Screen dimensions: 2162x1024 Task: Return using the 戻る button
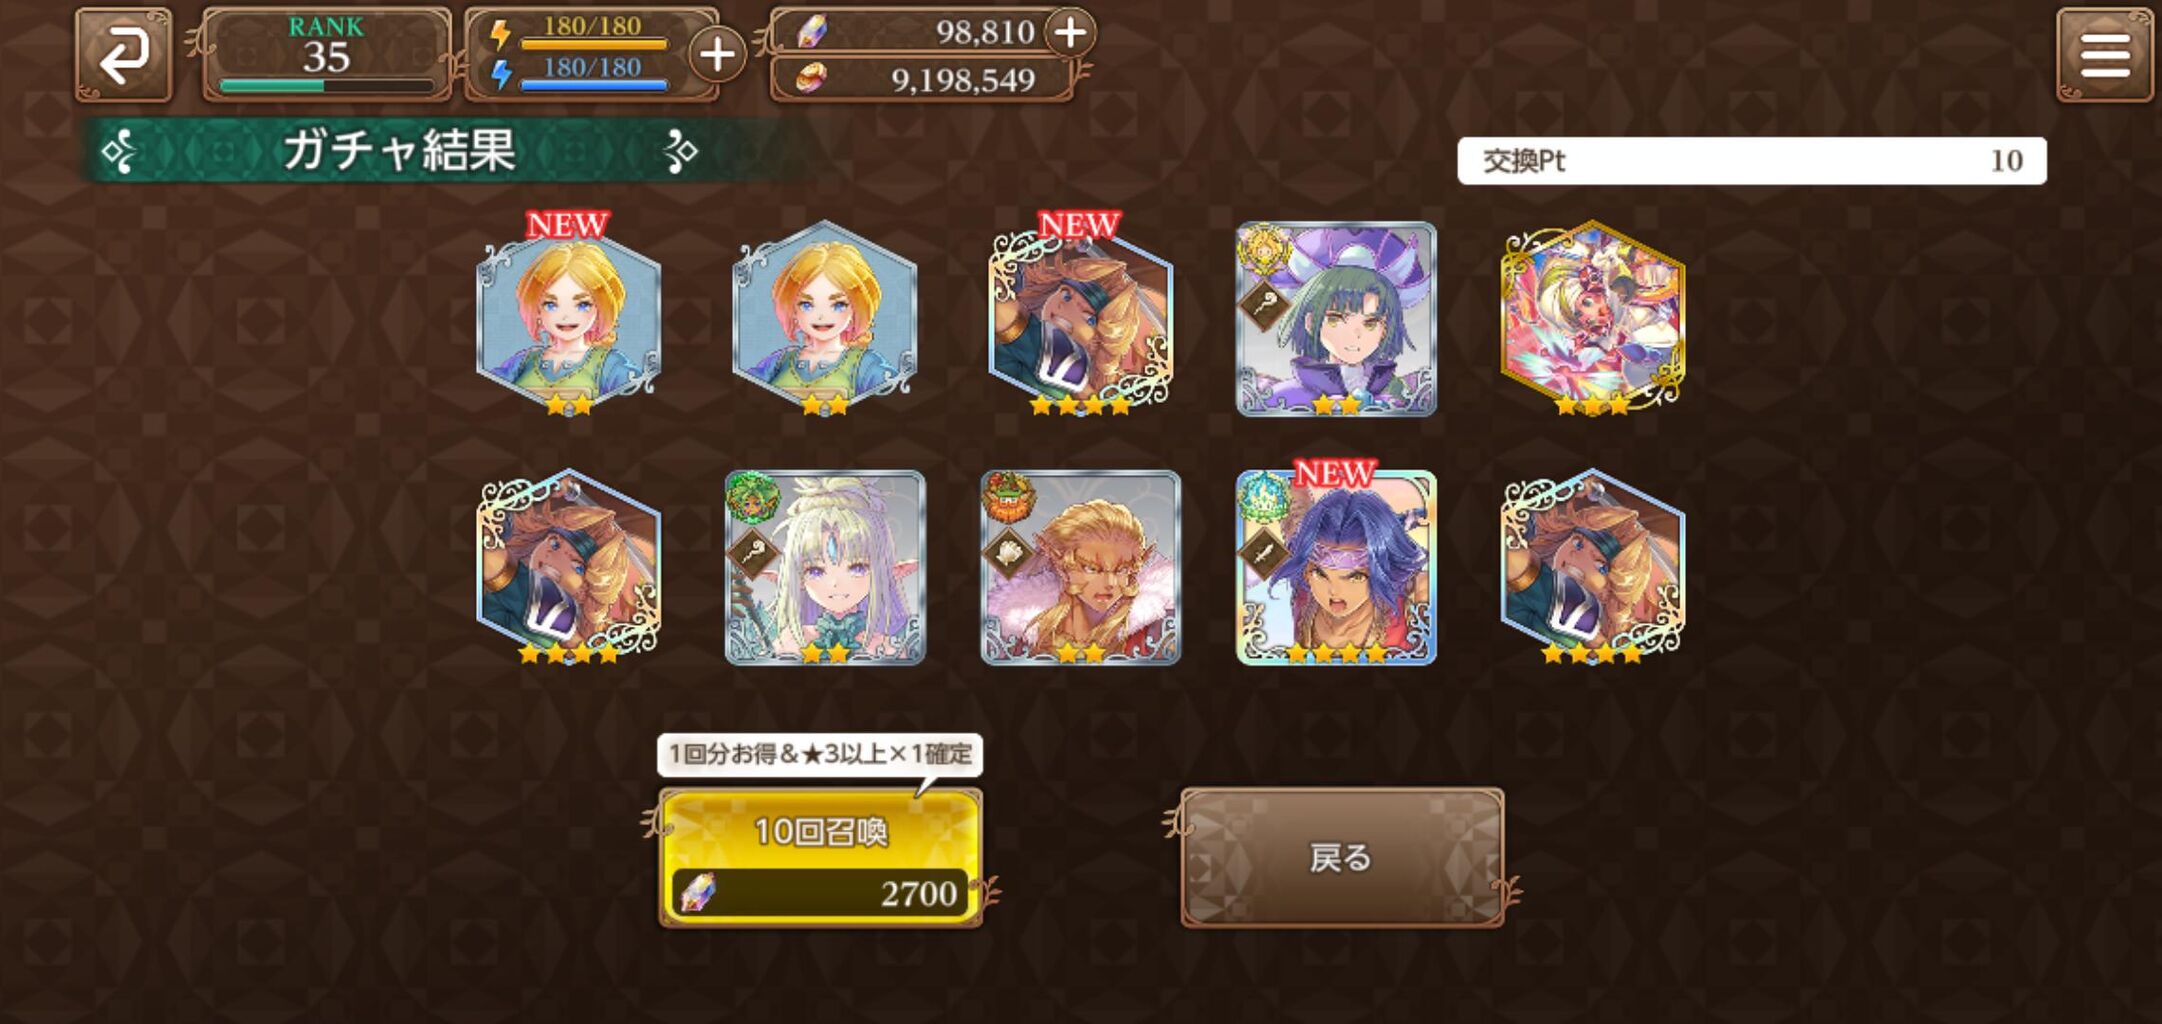[x=1342, y=857]
